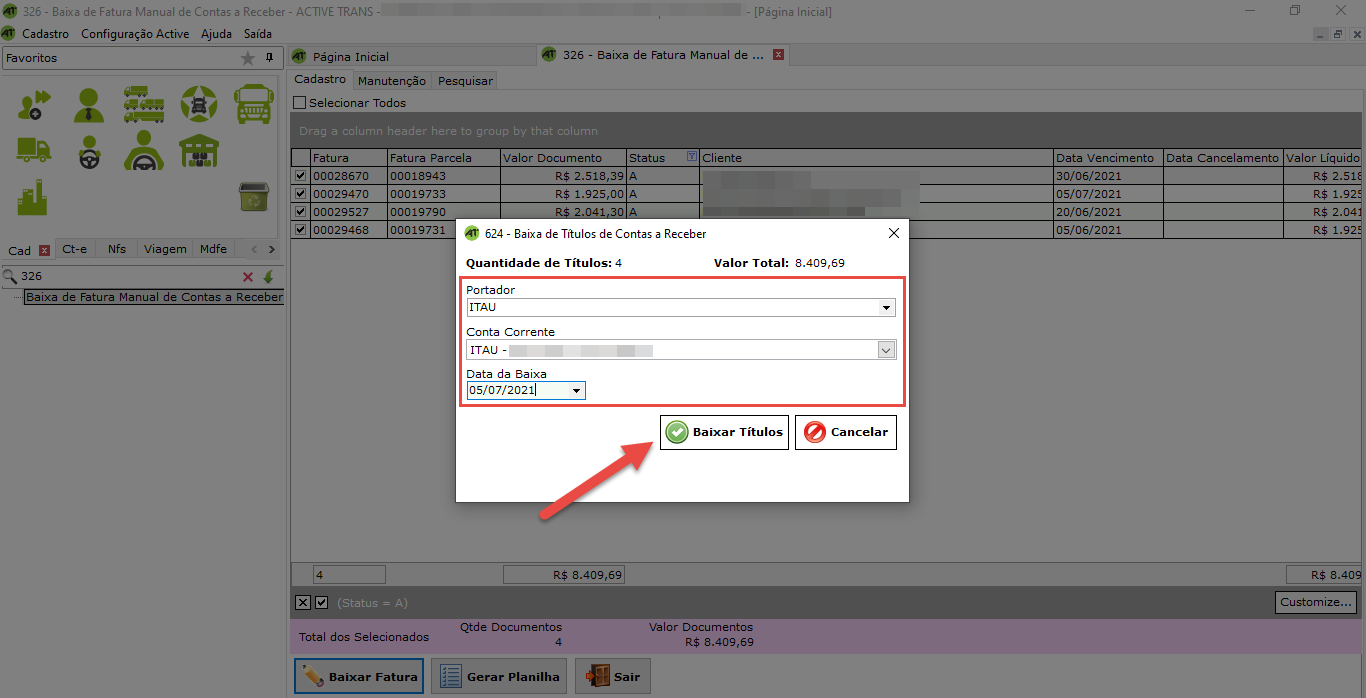
Task: Open the star truck badge favorite icon
Action: point(199,103)
